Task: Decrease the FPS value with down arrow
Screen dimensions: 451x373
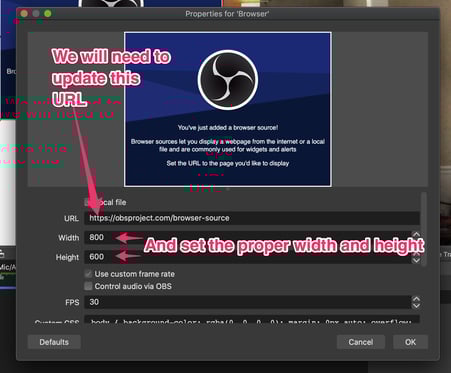Action: (416, 305)
